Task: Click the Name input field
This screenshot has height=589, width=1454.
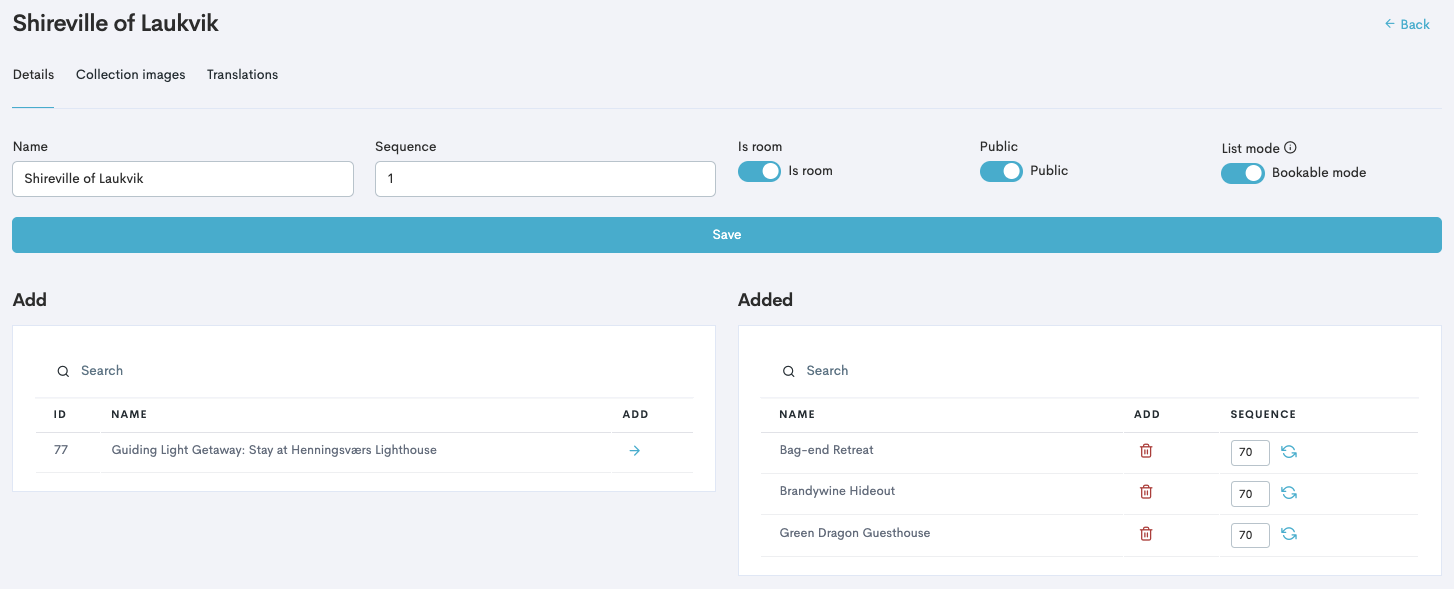Action: click(183, 179)
